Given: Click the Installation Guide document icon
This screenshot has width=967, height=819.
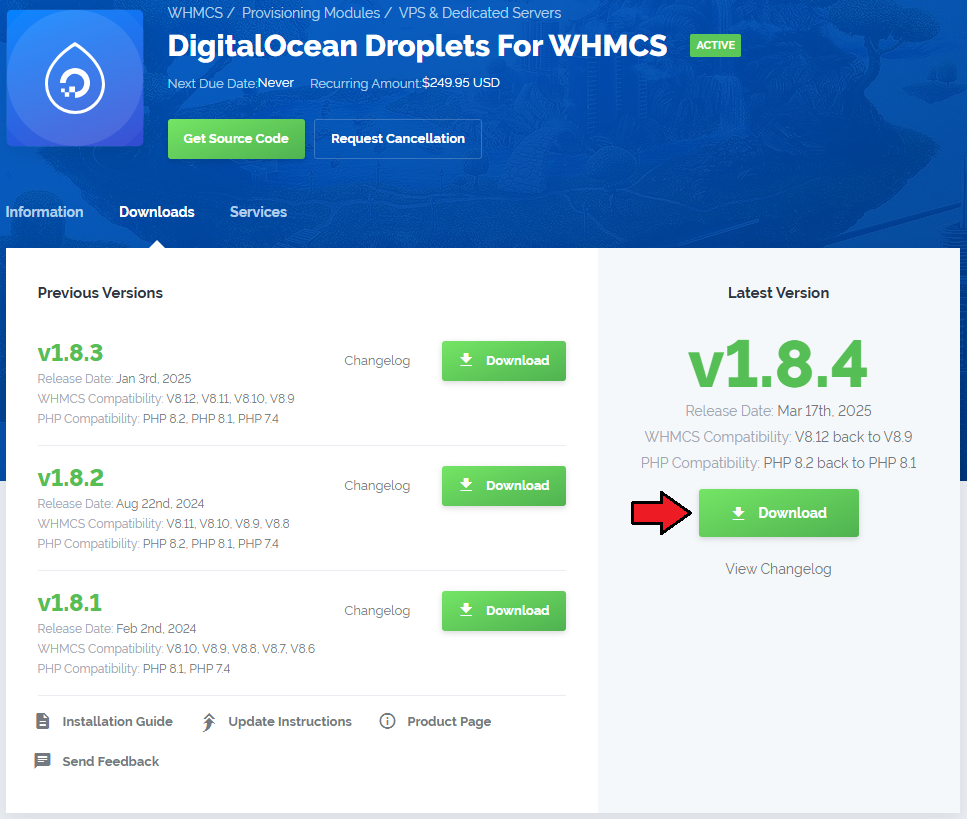Looking at the screenshot, I should [x=43, y=721].
